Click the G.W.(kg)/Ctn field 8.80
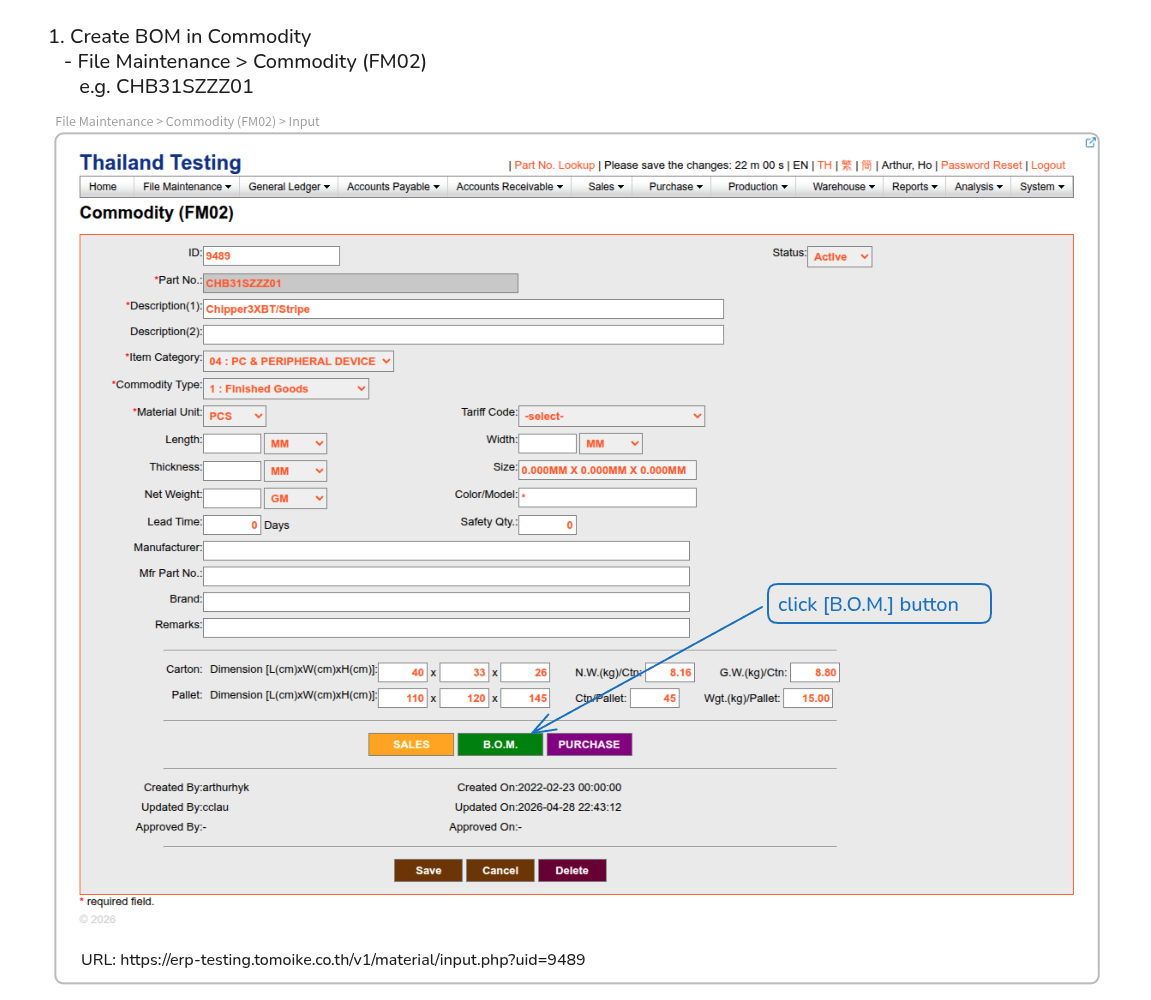The image size is (1151, 1000). coord(815,673)
